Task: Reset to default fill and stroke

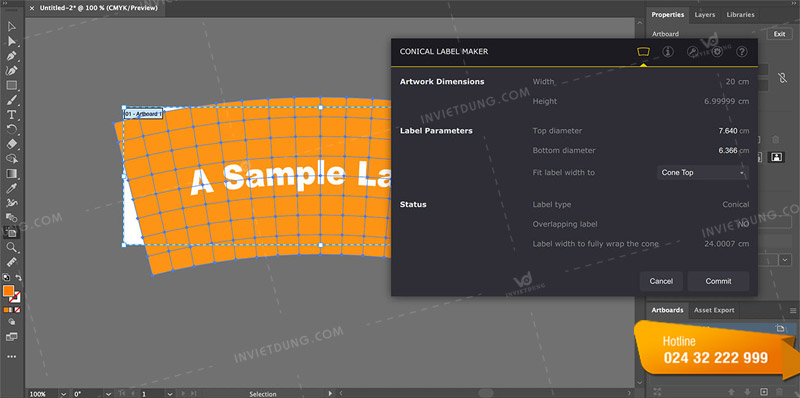Action: tap(6, 278)
